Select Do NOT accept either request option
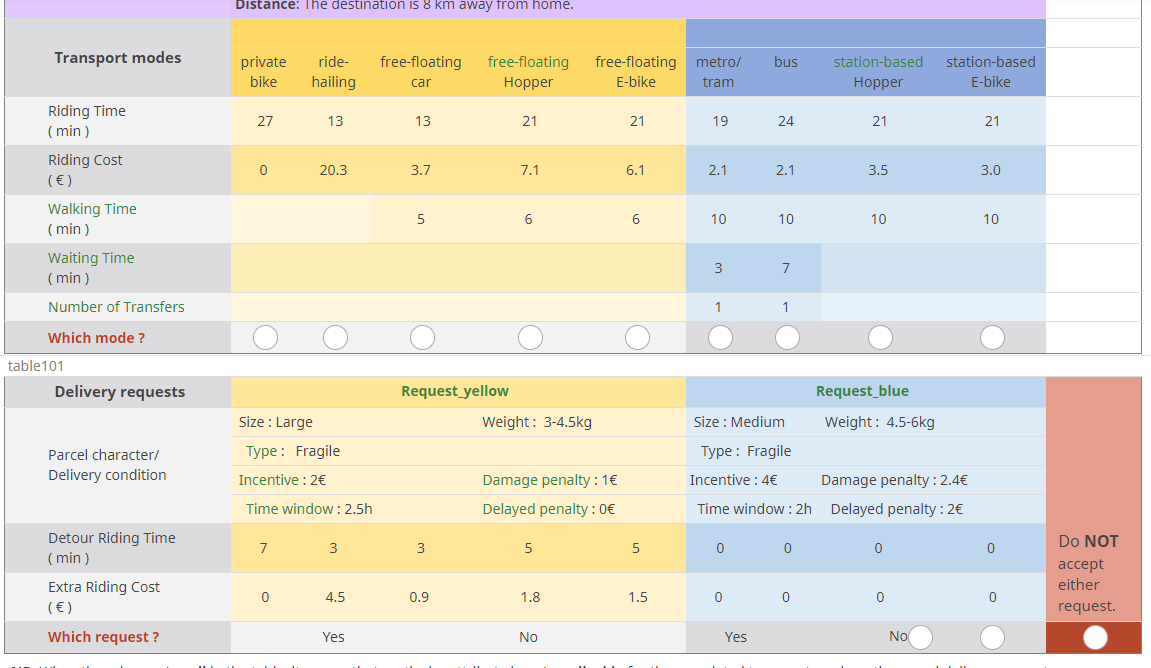 pyautogui.click(x=1095, y=637)
